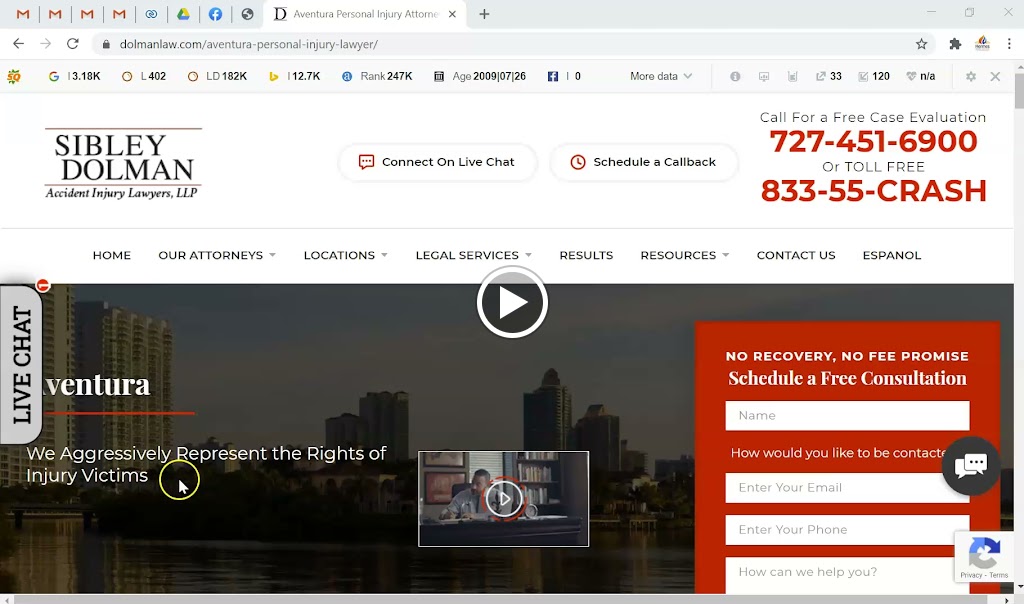Click the How can we help you field
Viewport: 1024px width, 604px height.
click(847, 575)
